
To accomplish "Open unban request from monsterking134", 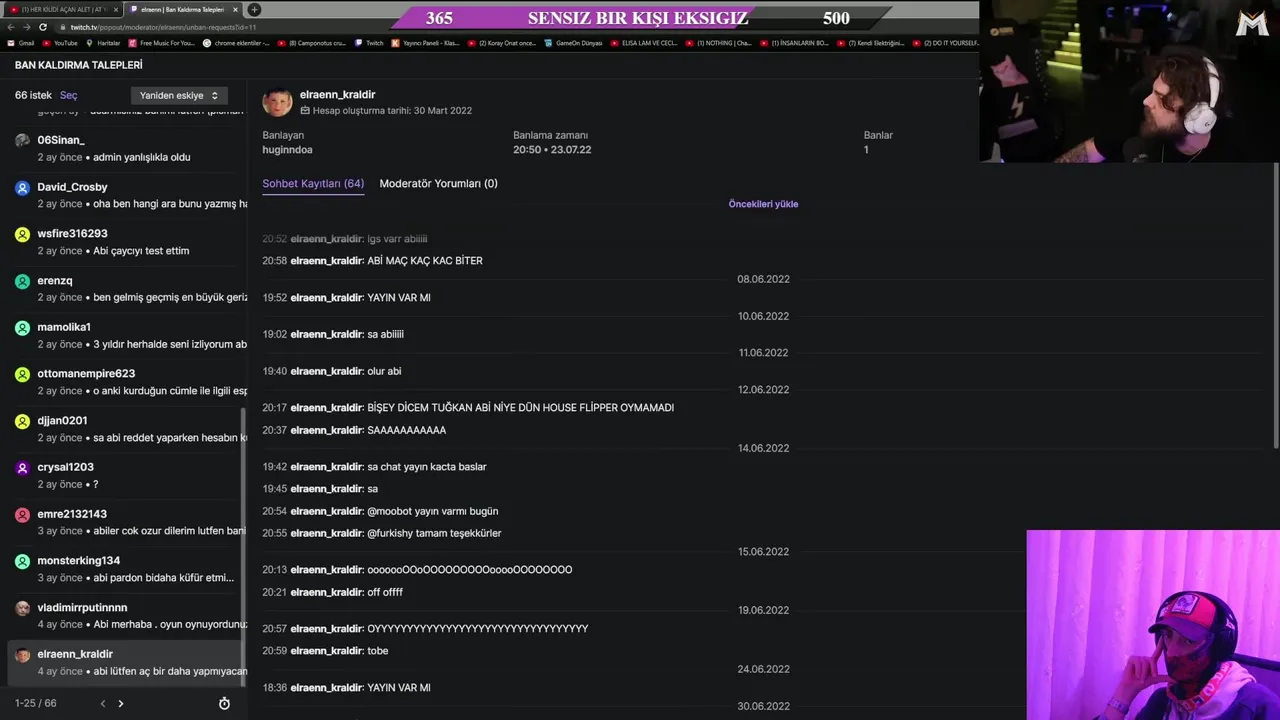I will 125,569.
